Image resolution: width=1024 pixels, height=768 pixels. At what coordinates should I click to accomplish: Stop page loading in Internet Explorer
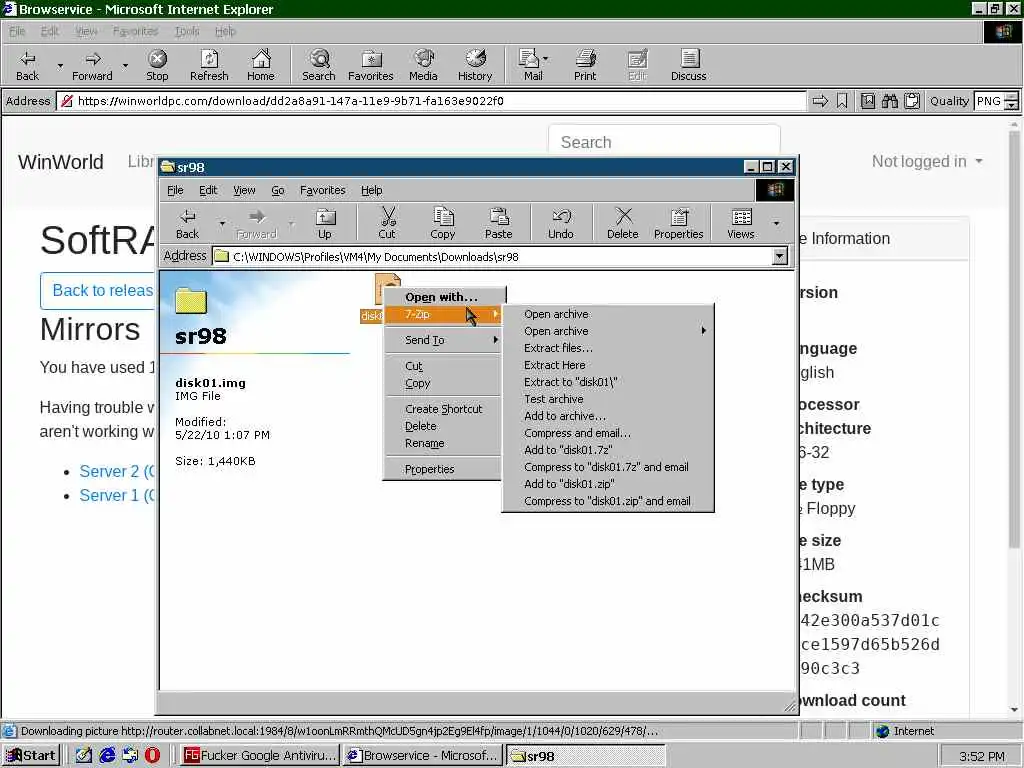coord(157,65)
